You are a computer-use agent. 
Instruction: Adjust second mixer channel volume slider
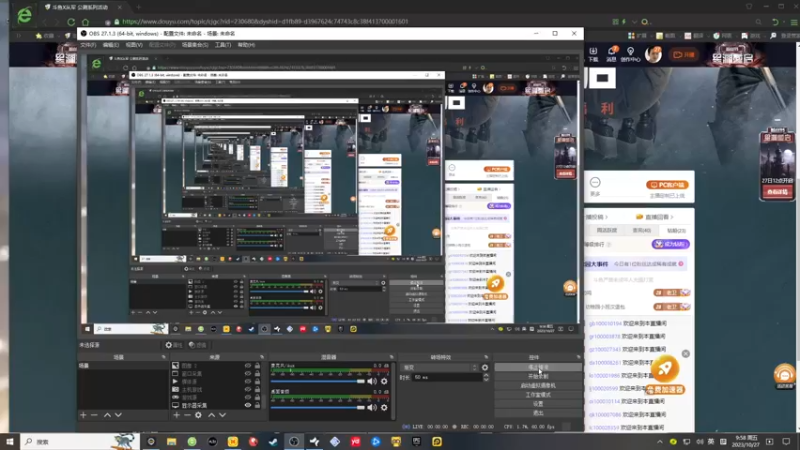click(x=318, y=407)
